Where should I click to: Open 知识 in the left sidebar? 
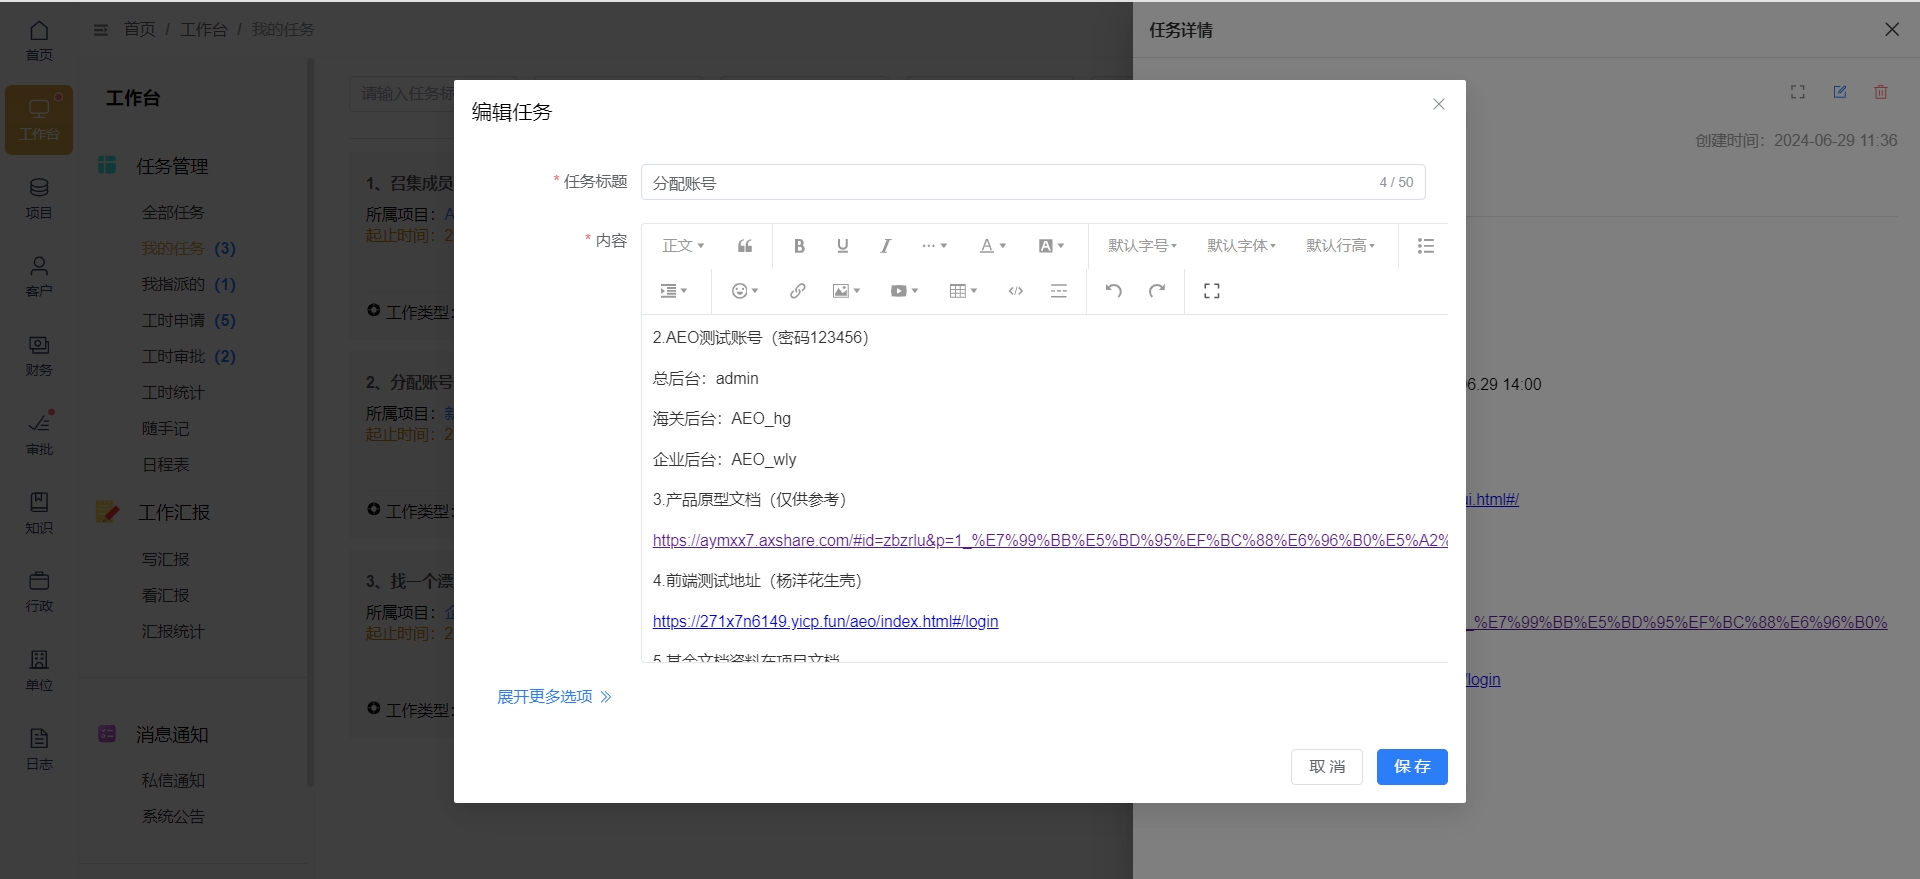39,512
